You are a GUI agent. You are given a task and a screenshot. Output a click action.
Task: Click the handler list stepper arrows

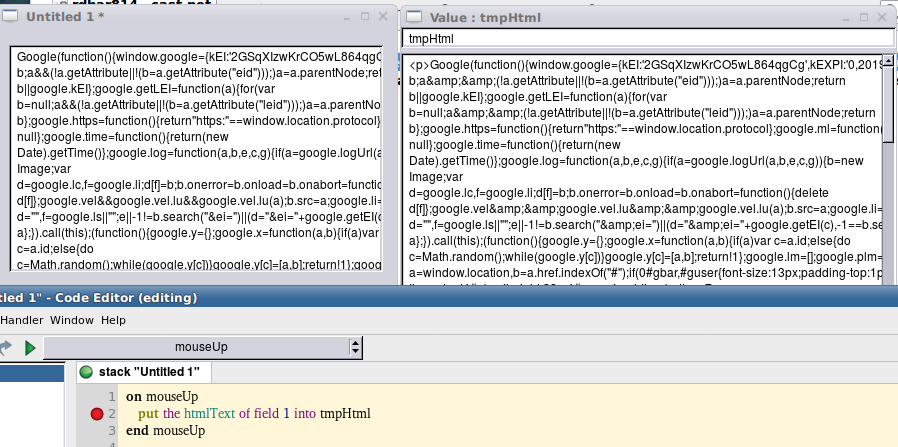(355, 347)
